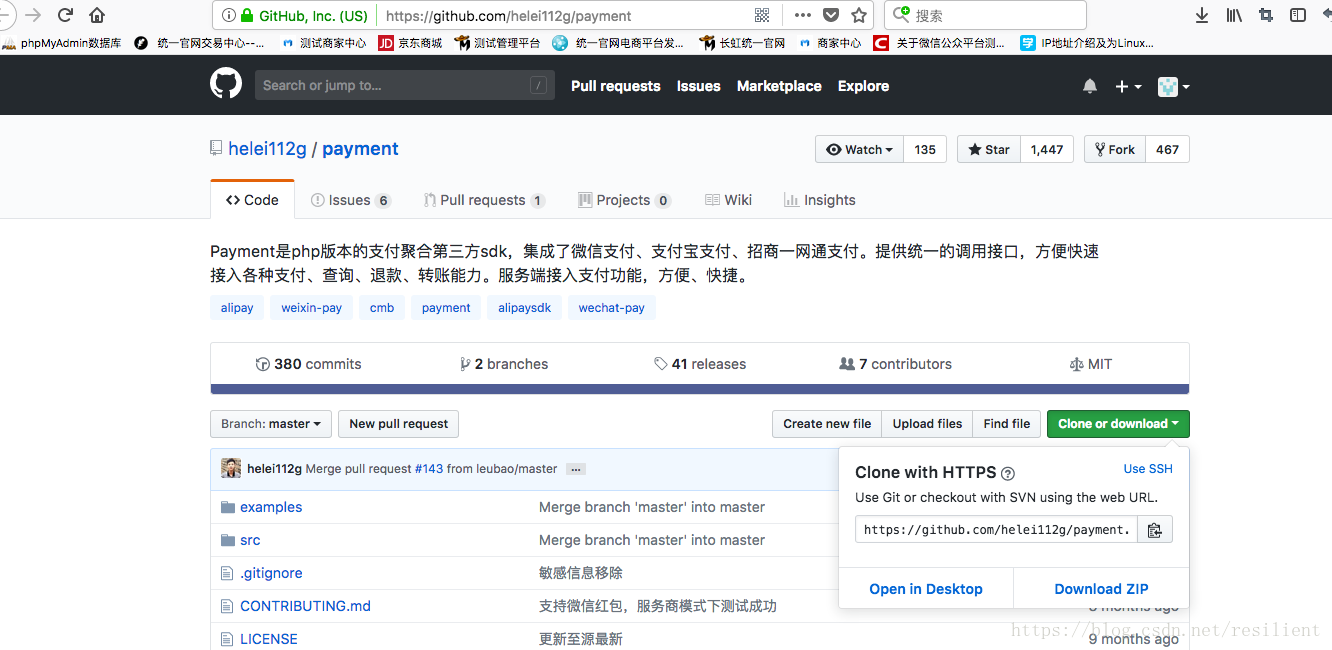Open the page actions three-dots menu

[803, 15]
